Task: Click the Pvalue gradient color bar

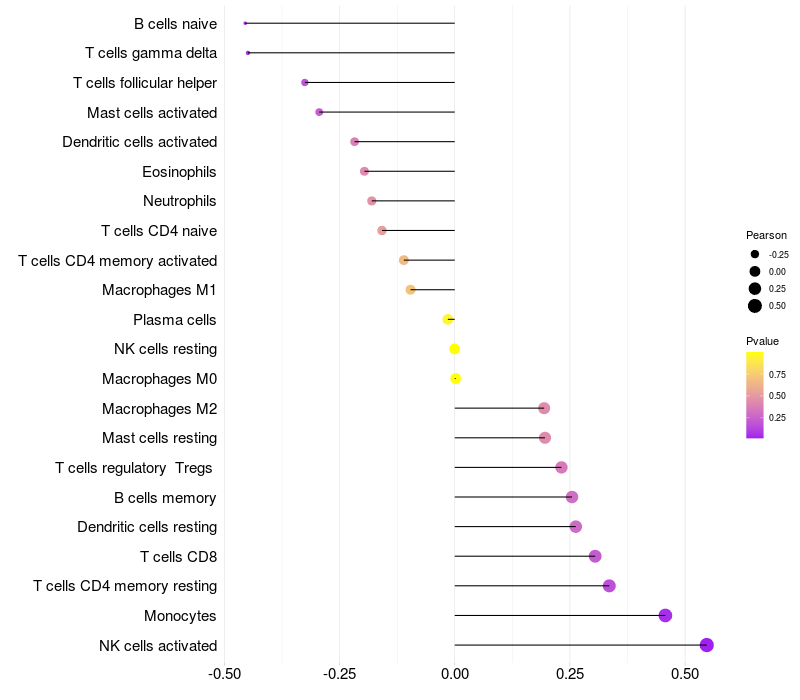Action: 755,395
